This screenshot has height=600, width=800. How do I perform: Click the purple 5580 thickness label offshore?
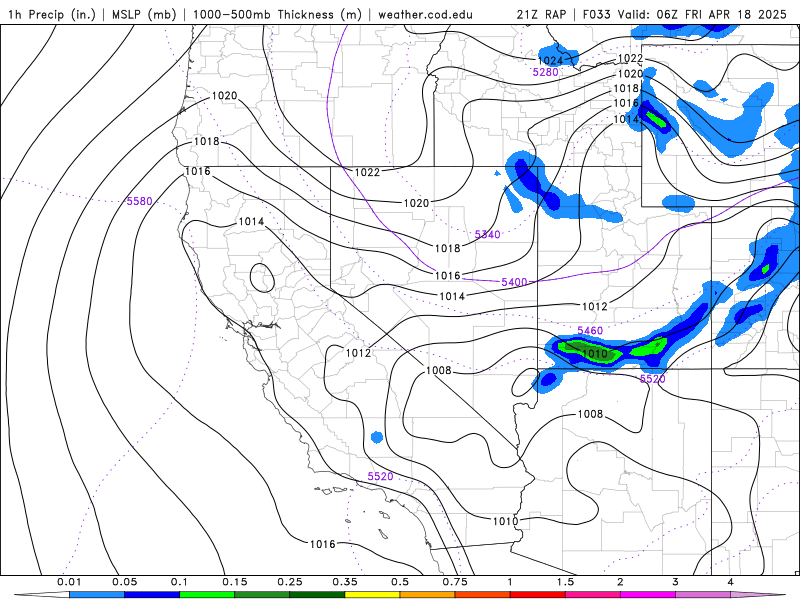139,201
